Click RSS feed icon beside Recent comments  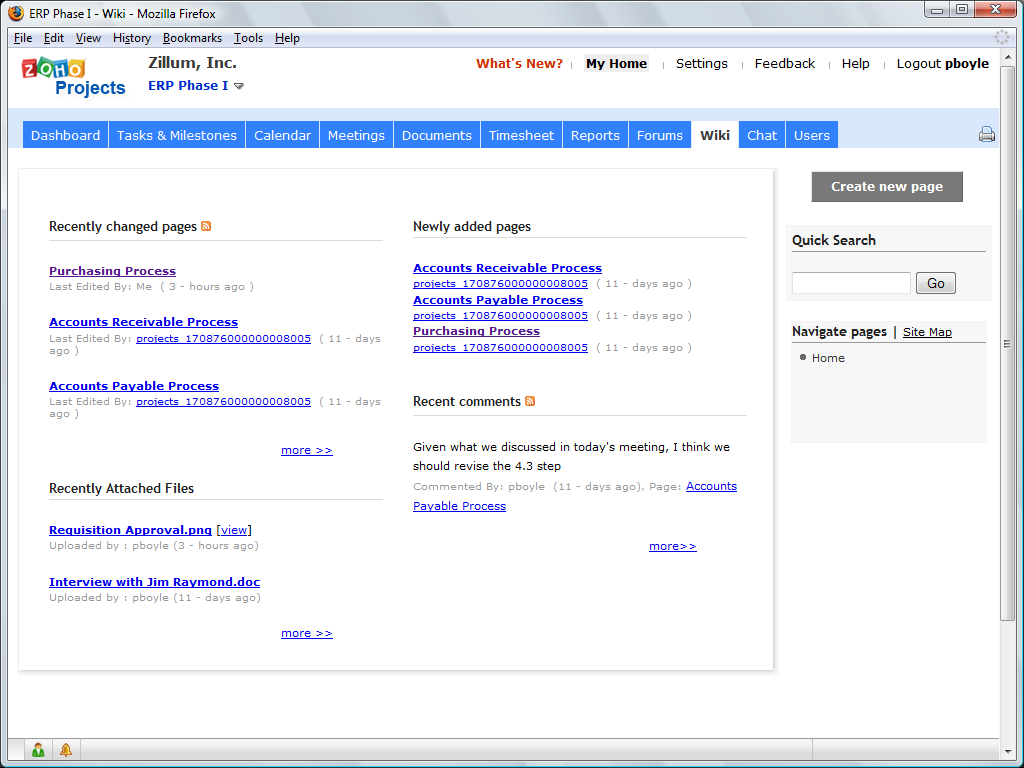[530, 401]
